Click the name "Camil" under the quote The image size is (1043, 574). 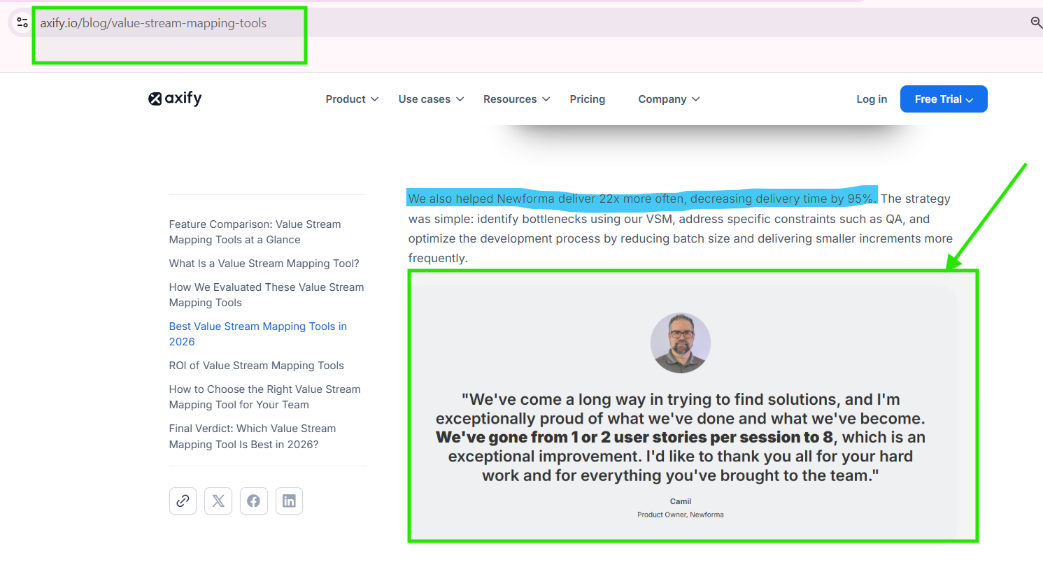coord(680,502)
